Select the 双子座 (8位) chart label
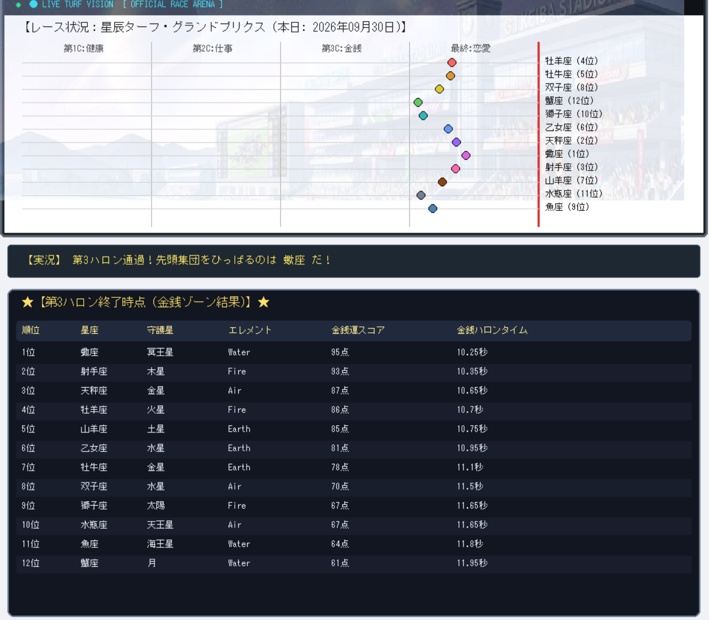This screenshot has height=620, width=709. coord(572,87)
